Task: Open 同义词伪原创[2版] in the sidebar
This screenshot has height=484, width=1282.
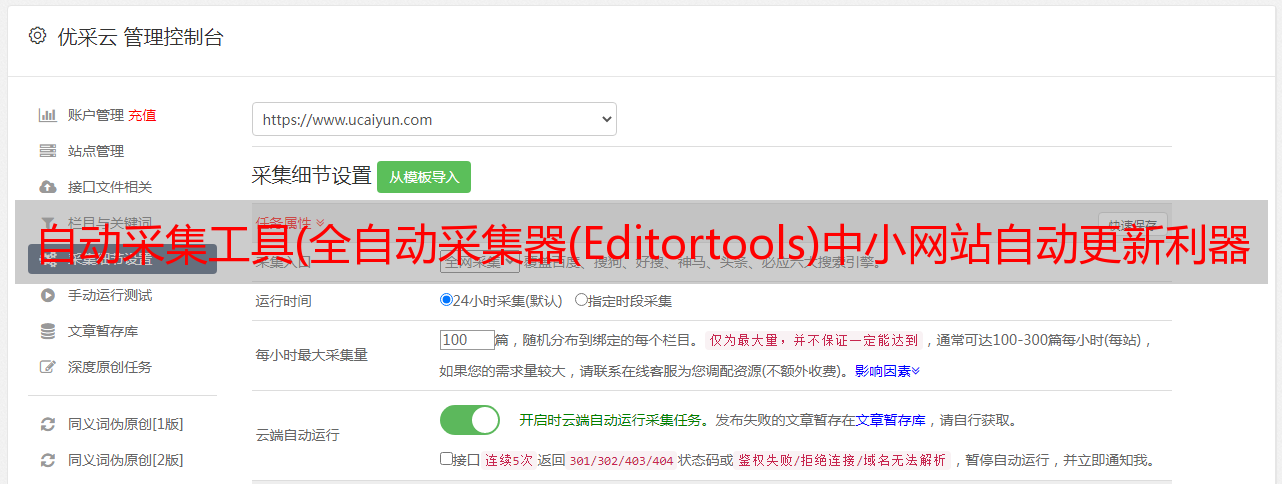Action: point(125,460)
